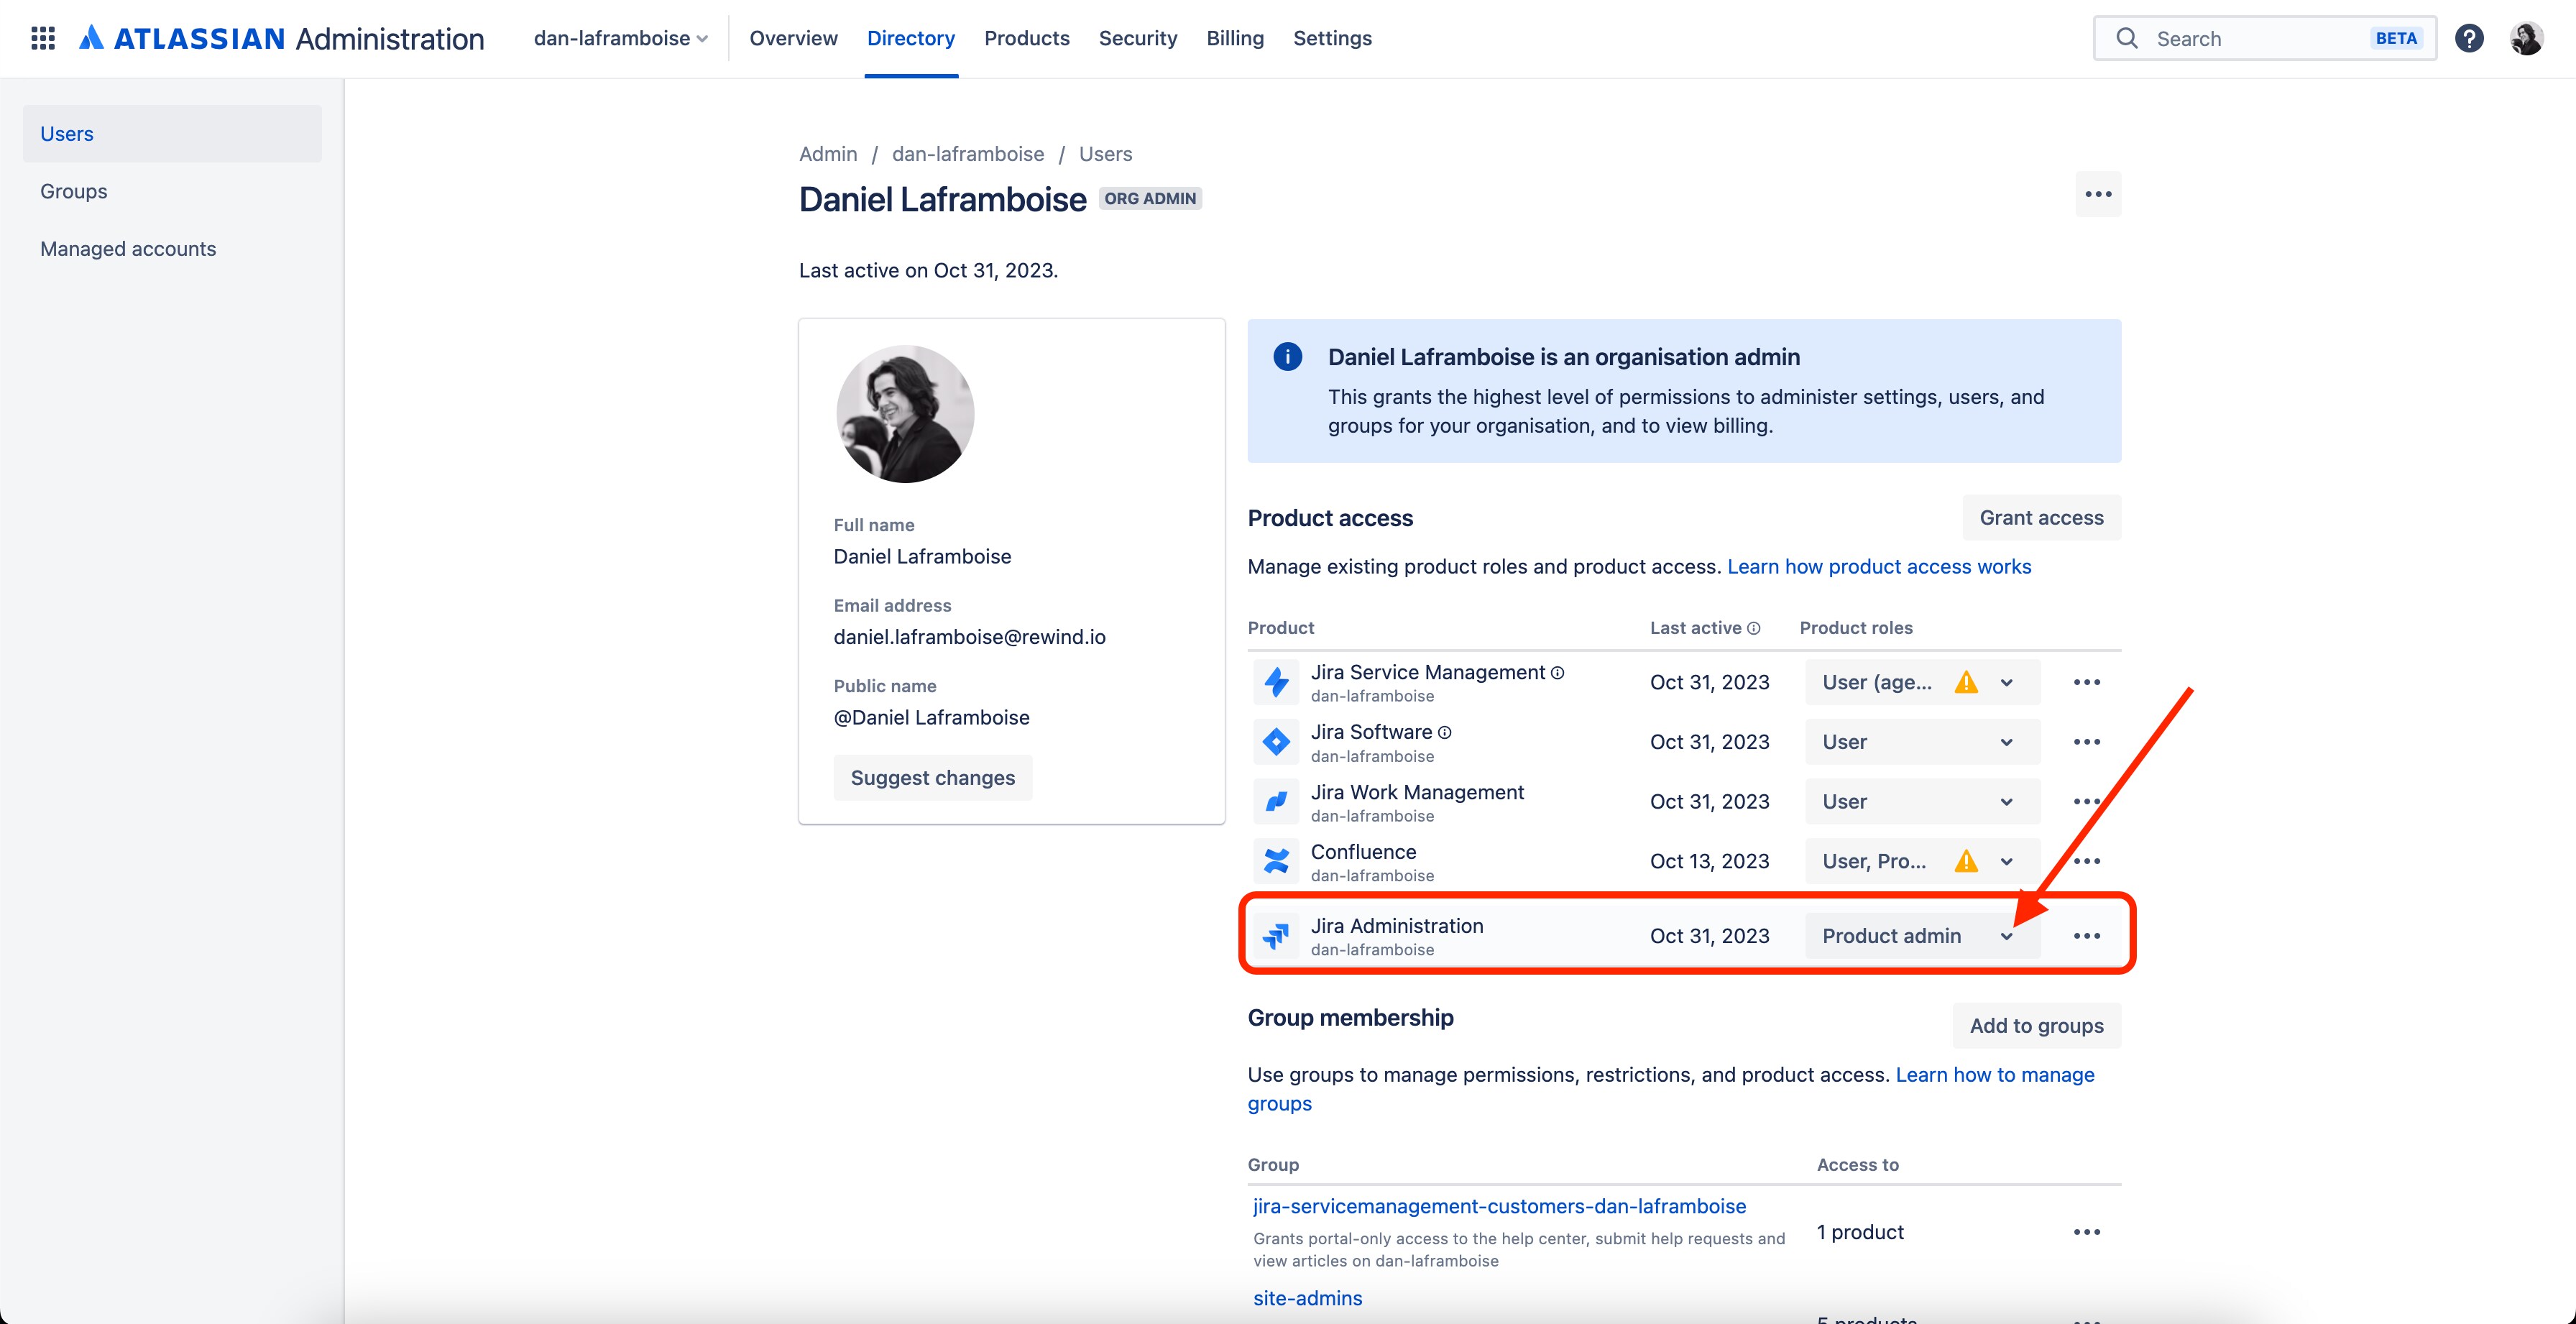Screen dimensions: 2576x1324
Task: Open Jira Work Management User role dropdown
Action: (1922, 802)
